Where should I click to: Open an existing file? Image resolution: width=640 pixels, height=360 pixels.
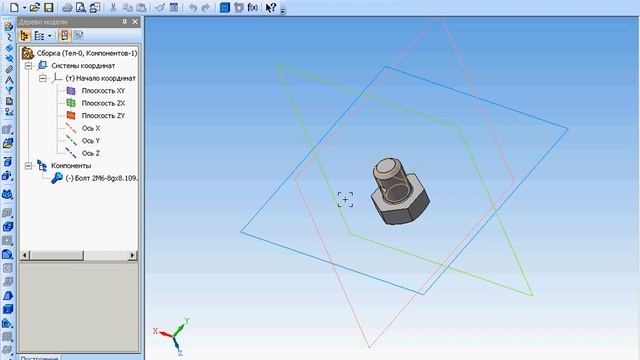click(x=35, y=7)
